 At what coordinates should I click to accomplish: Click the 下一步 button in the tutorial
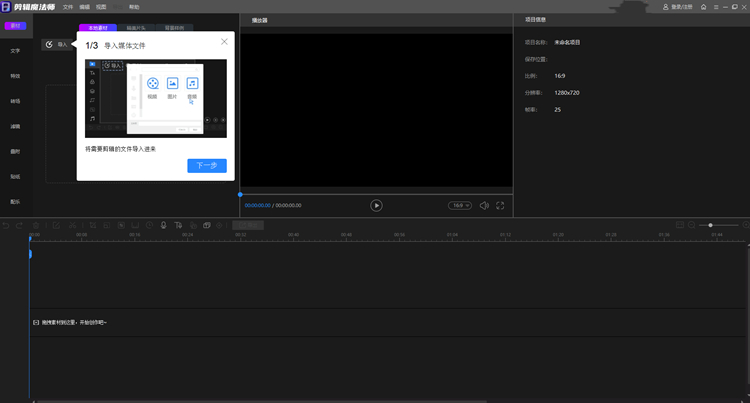tap(206, 165)
